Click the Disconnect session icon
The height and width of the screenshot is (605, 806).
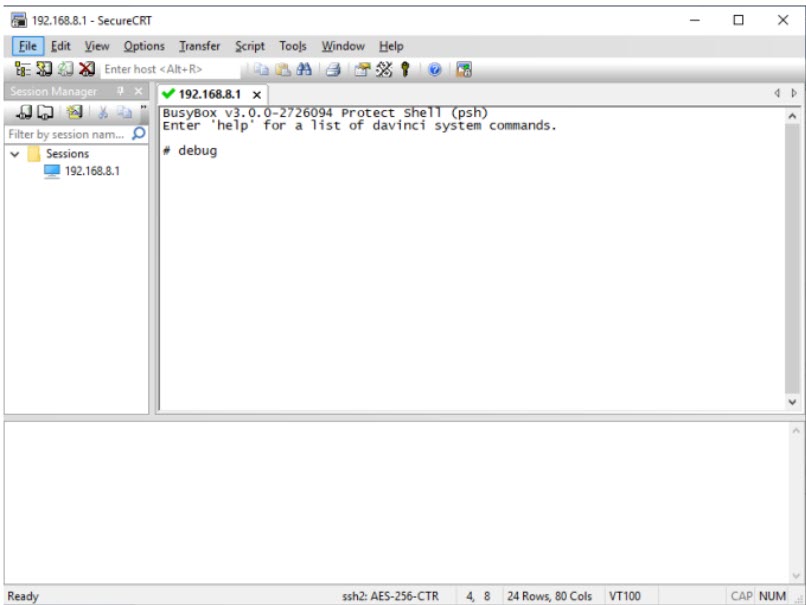tap(87, 69)
